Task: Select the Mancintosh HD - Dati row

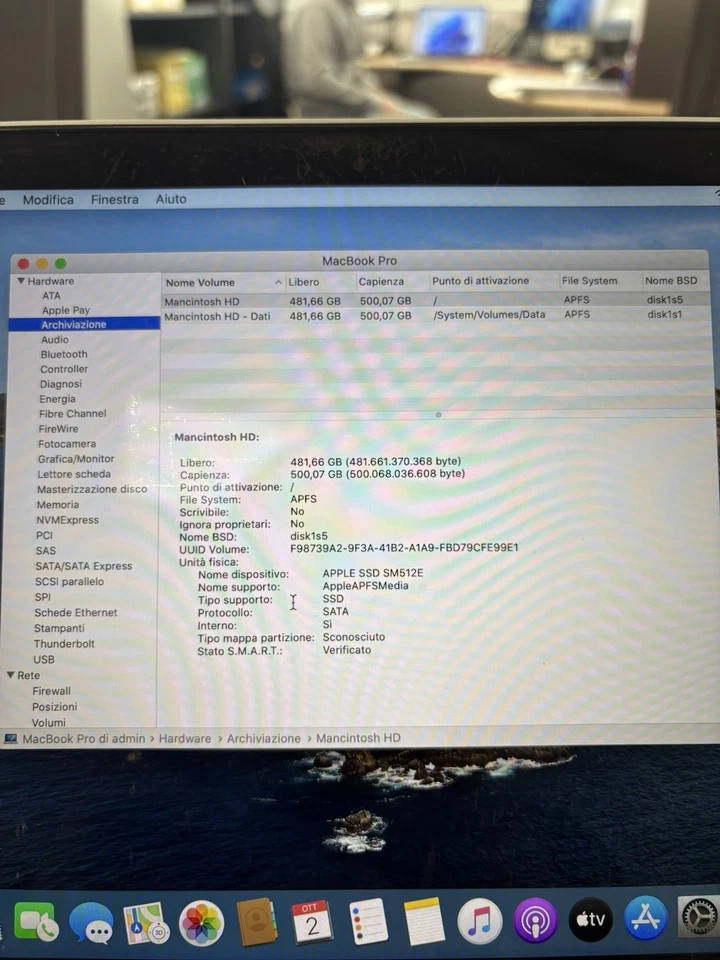Action: 437,316
